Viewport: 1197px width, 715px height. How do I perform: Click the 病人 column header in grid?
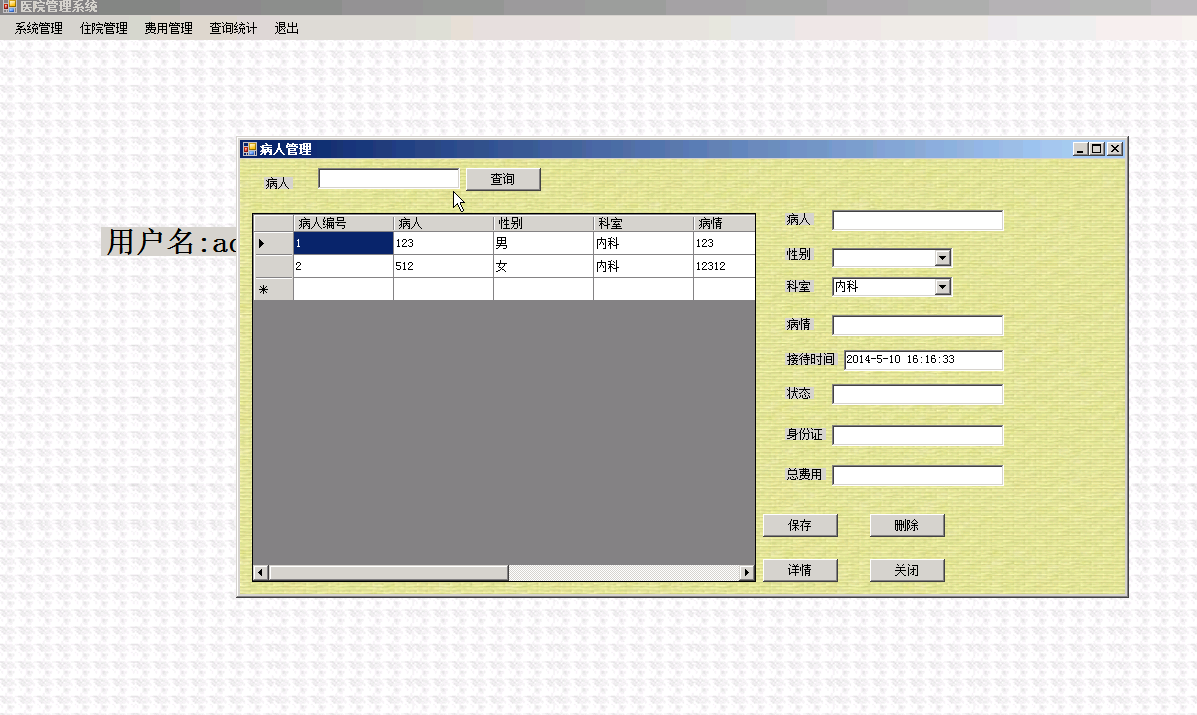(444, 224)
